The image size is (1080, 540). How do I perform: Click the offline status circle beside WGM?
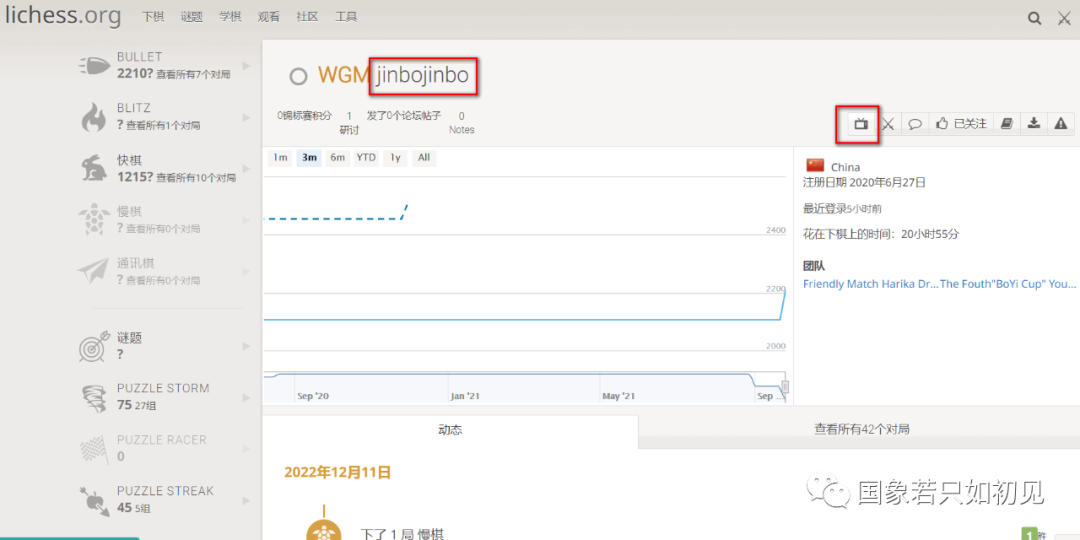pos(298,76)
